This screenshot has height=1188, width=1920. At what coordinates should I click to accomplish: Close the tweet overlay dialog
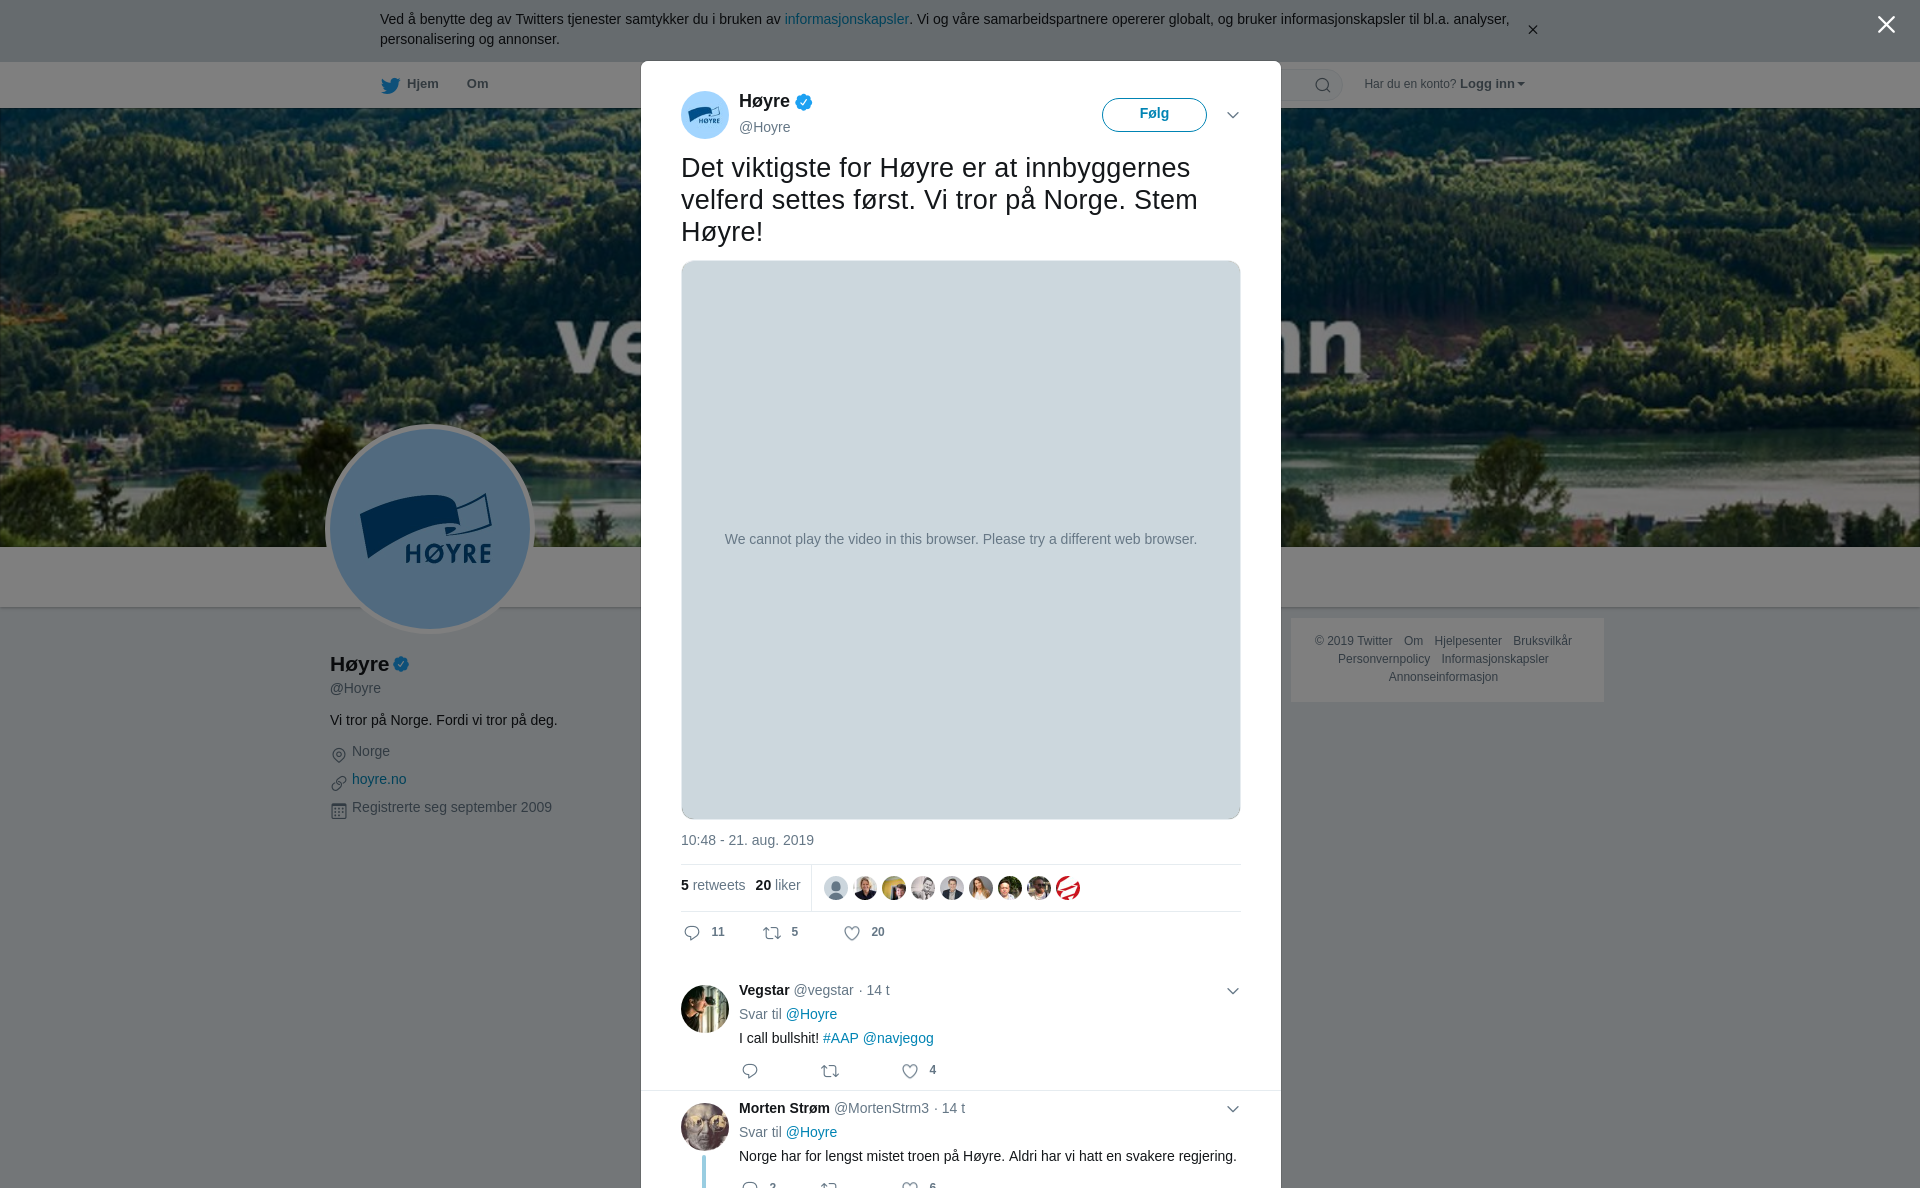point(1886,24)
